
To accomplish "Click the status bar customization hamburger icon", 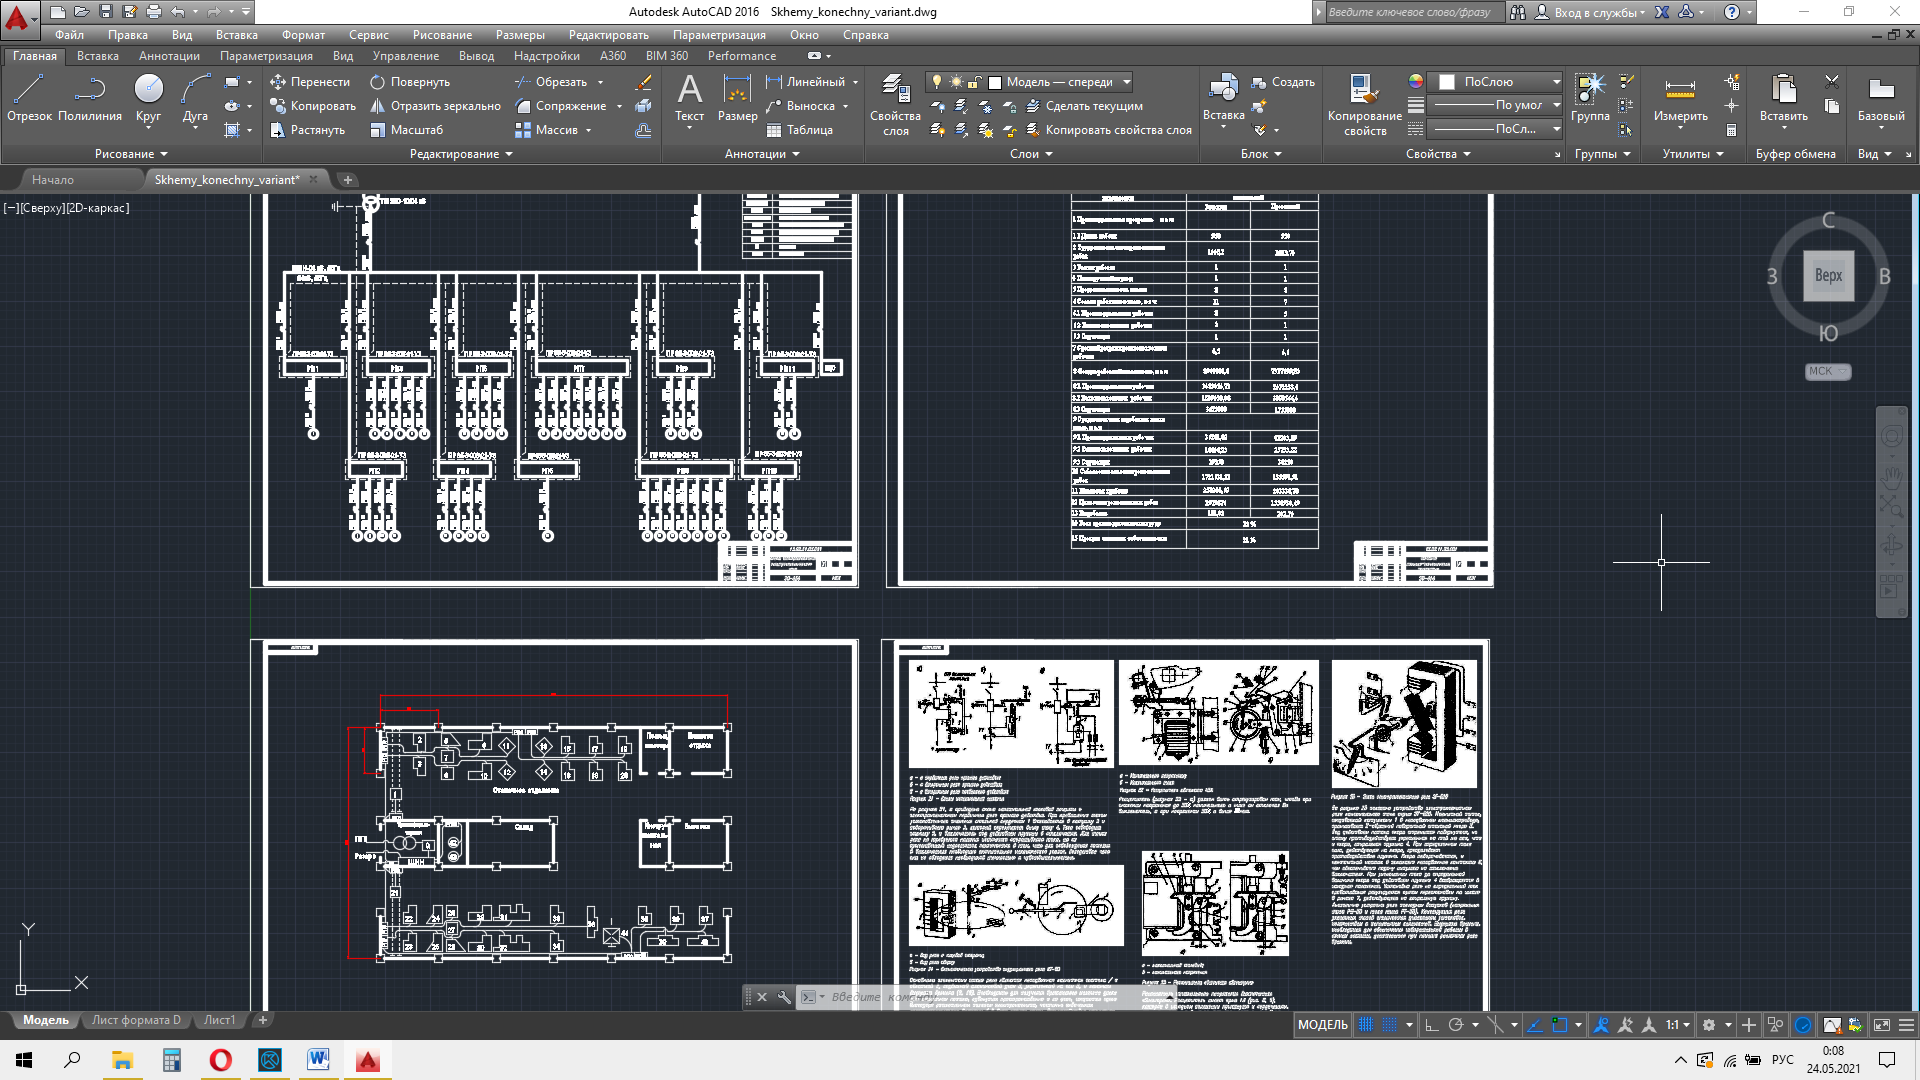I will coord(1906,1025).
